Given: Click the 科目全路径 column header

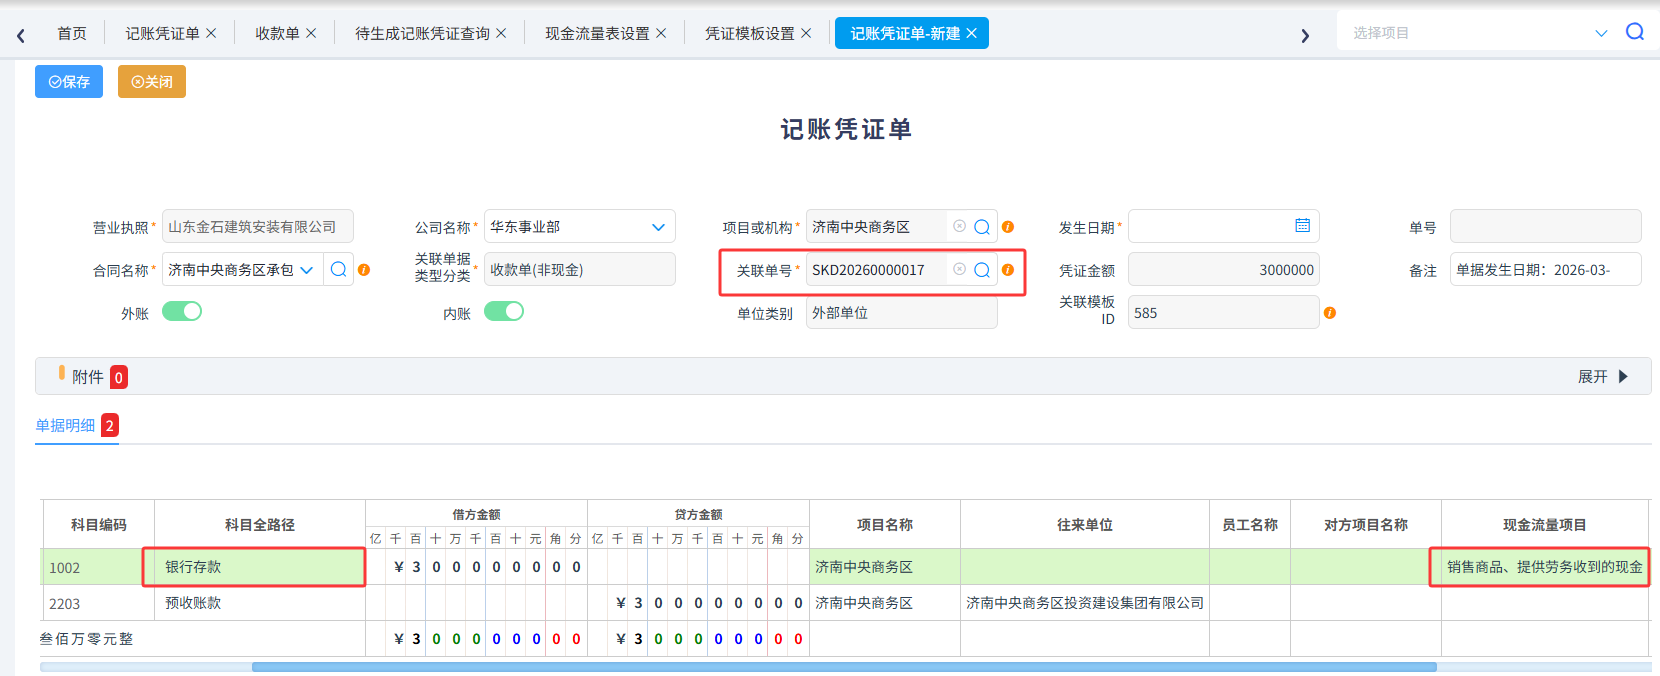Looking at the screenshot, I should [260, 525].
